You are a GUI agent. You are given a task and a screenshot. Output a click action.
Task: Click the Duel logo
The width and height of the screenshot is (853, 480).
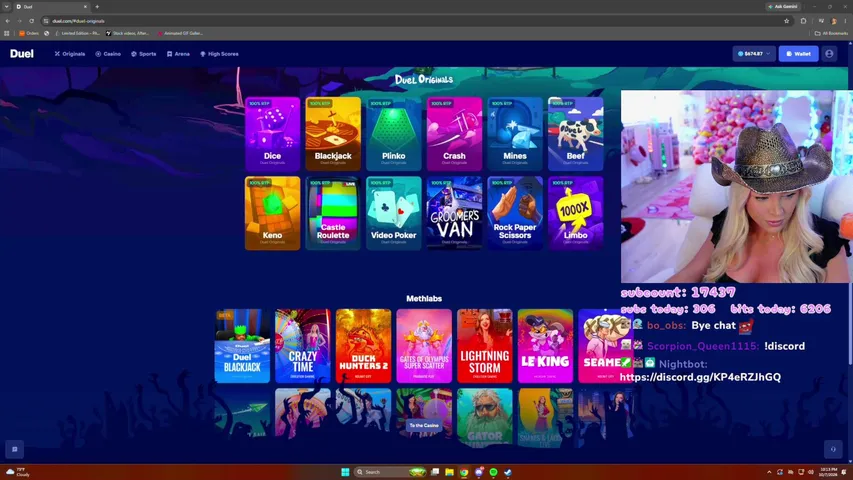(x=22, y=53)
